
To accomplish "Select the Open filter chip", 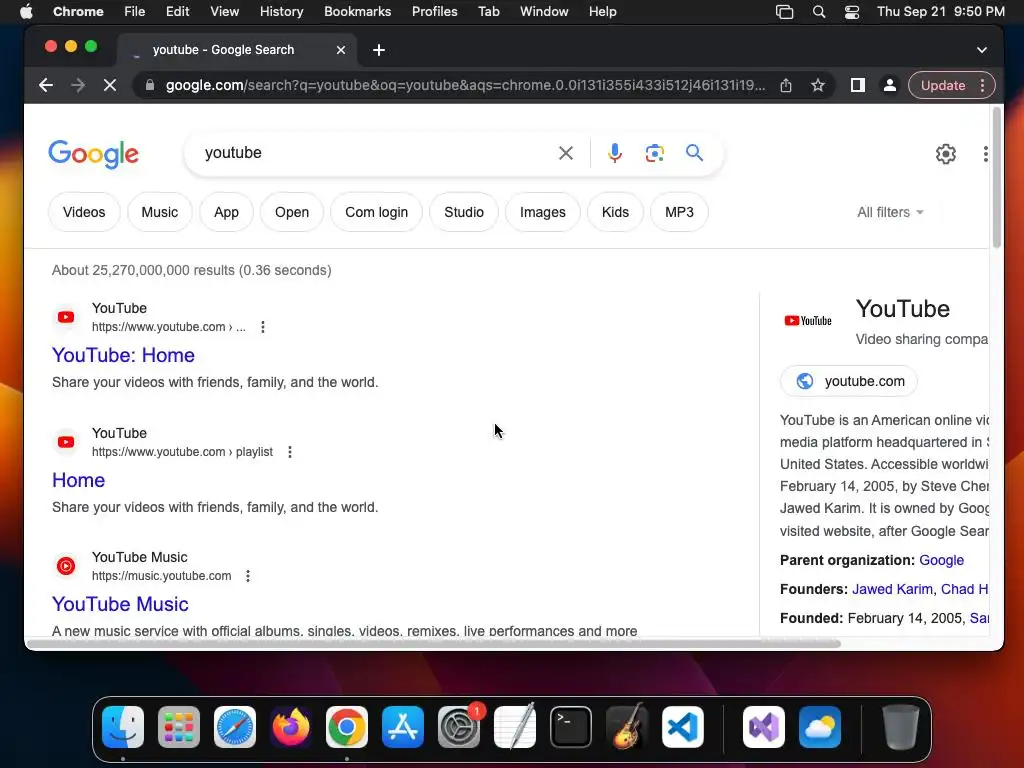I will click(x=292, y=212).
